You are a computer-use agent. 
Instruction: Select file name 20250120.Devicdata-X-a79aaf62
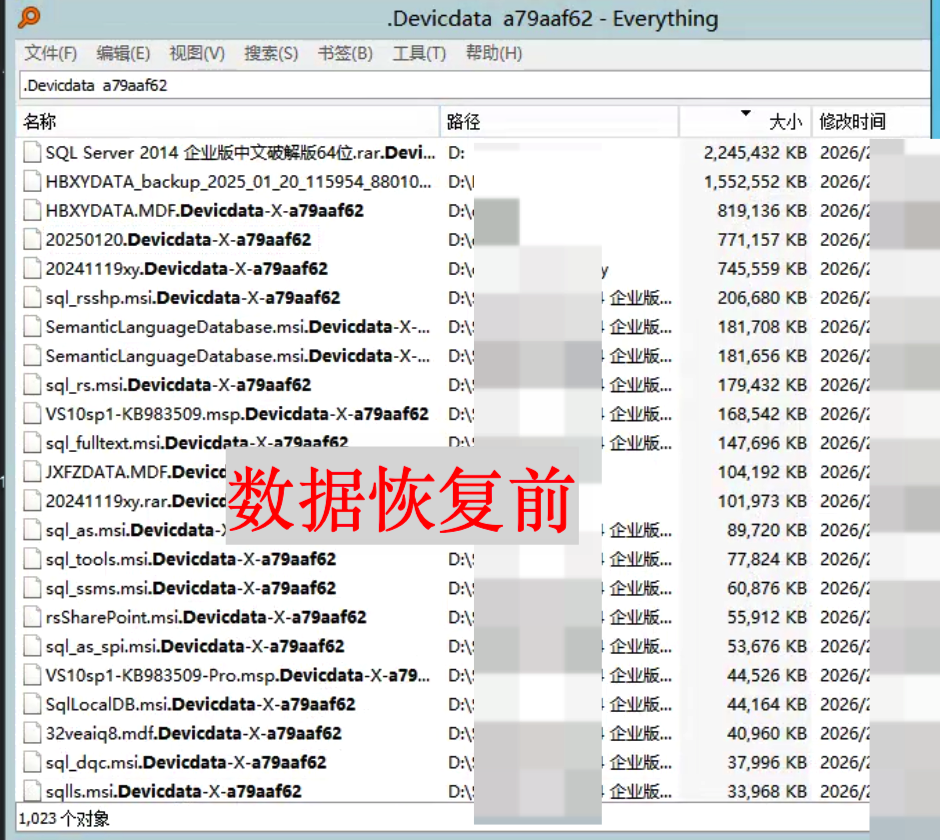point(178,239)
